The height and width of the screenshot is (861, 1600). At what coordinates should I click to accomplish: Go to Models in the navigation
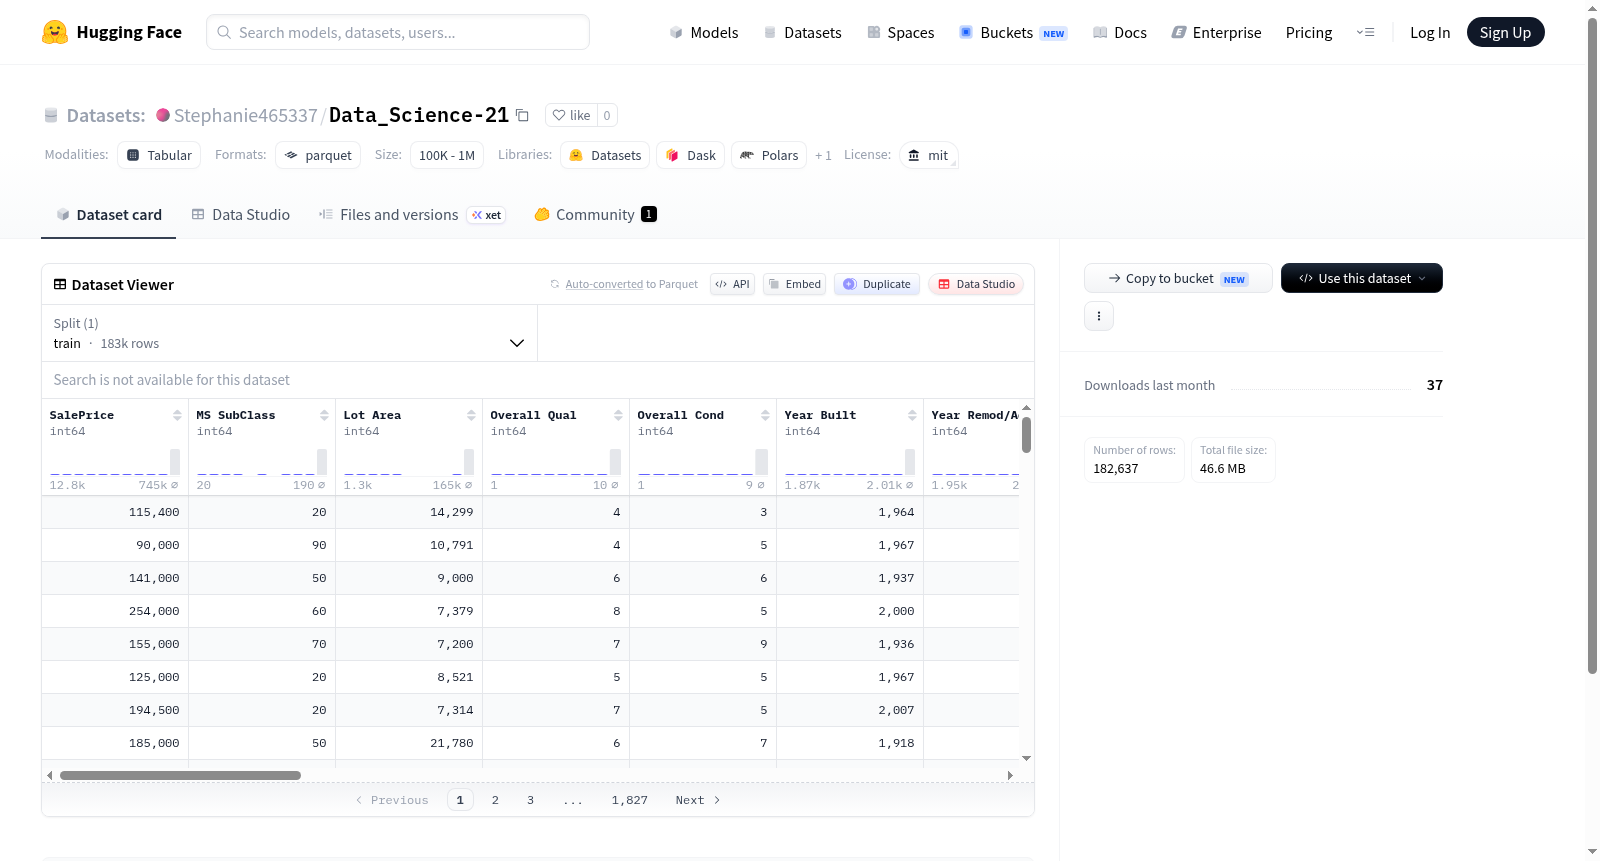point(704,32)
